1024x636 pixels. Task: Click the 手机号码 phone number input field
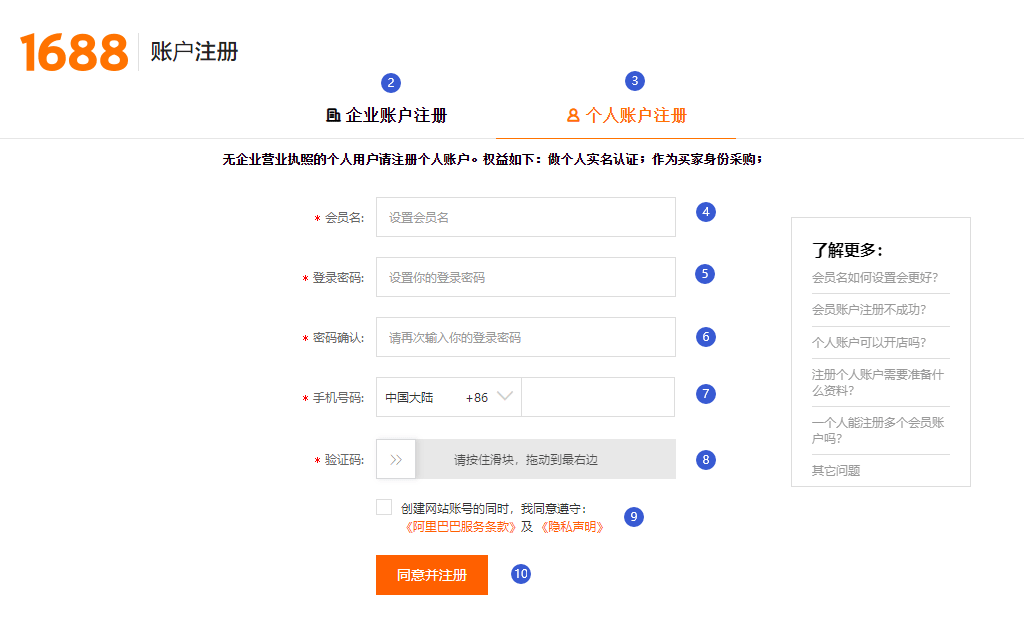[598, 396]
